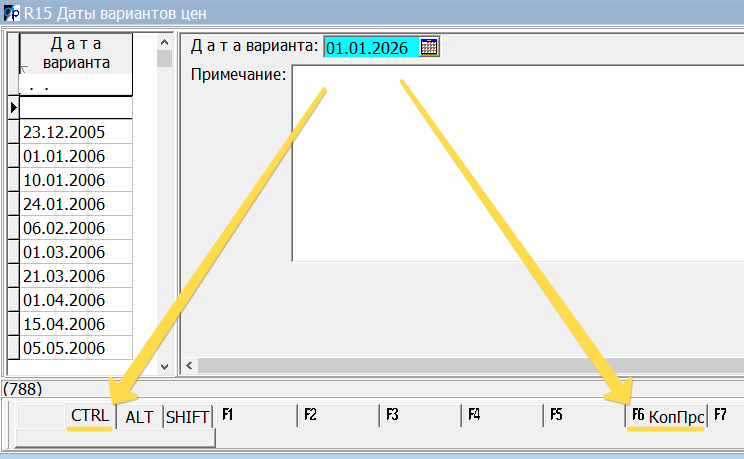Screen dimensions: 744x459
Task: Click the SHIFT modifier button
Action: (187, 417)
